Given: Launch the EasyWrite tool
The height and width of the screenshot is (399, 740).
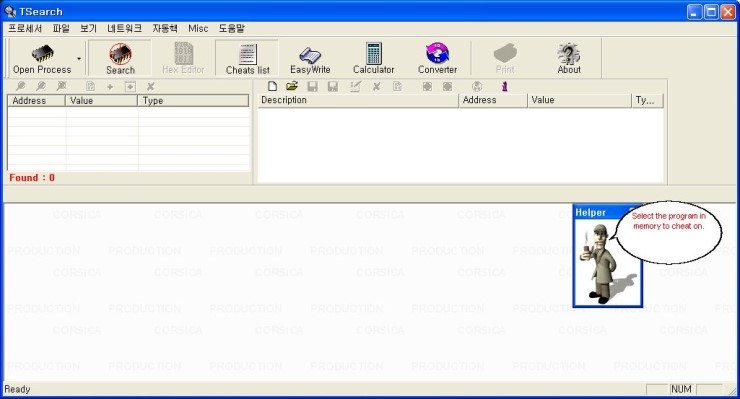Looking at the screenshot, I should click(310, 59).
